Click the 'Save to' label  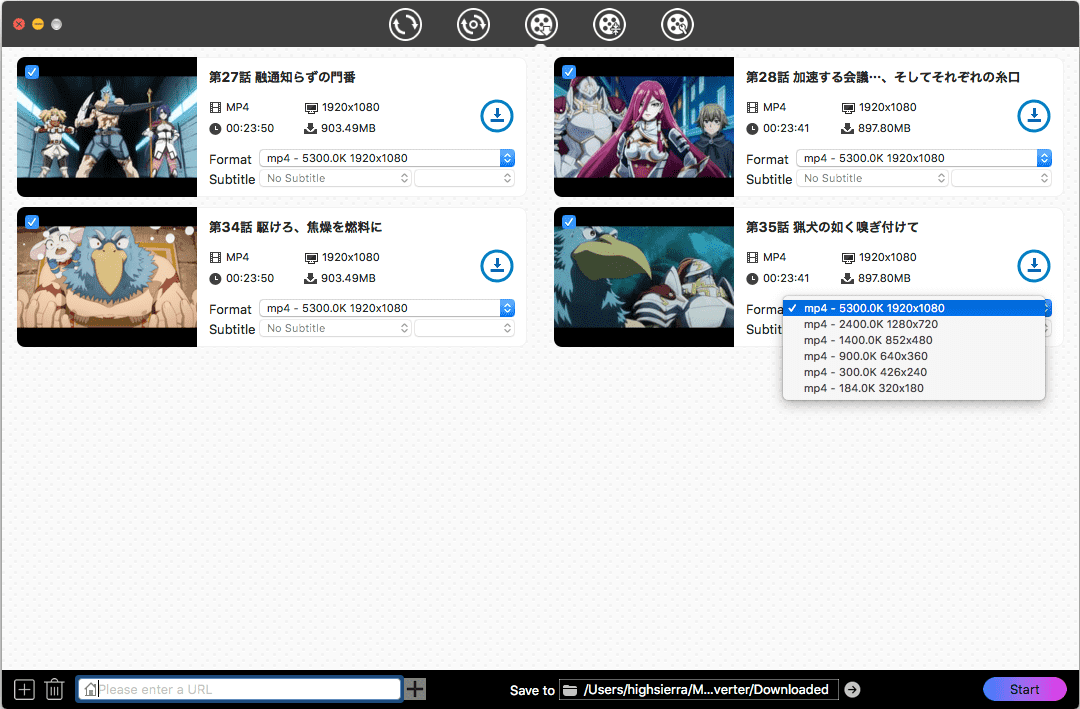pos(532,690)
